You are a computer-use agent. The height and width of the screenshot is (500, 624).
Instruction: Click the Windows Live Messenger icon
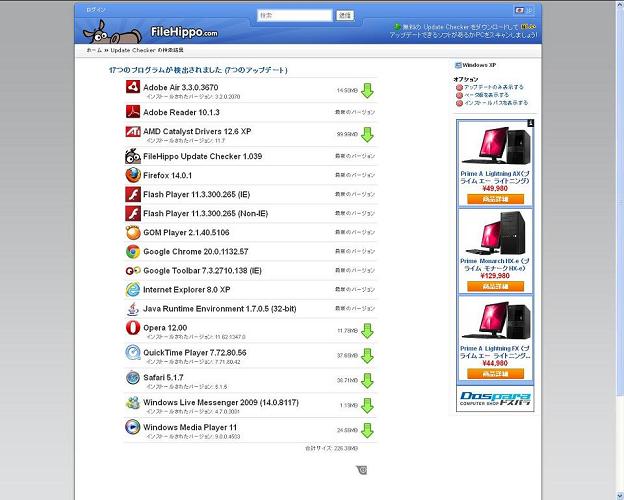133,402
